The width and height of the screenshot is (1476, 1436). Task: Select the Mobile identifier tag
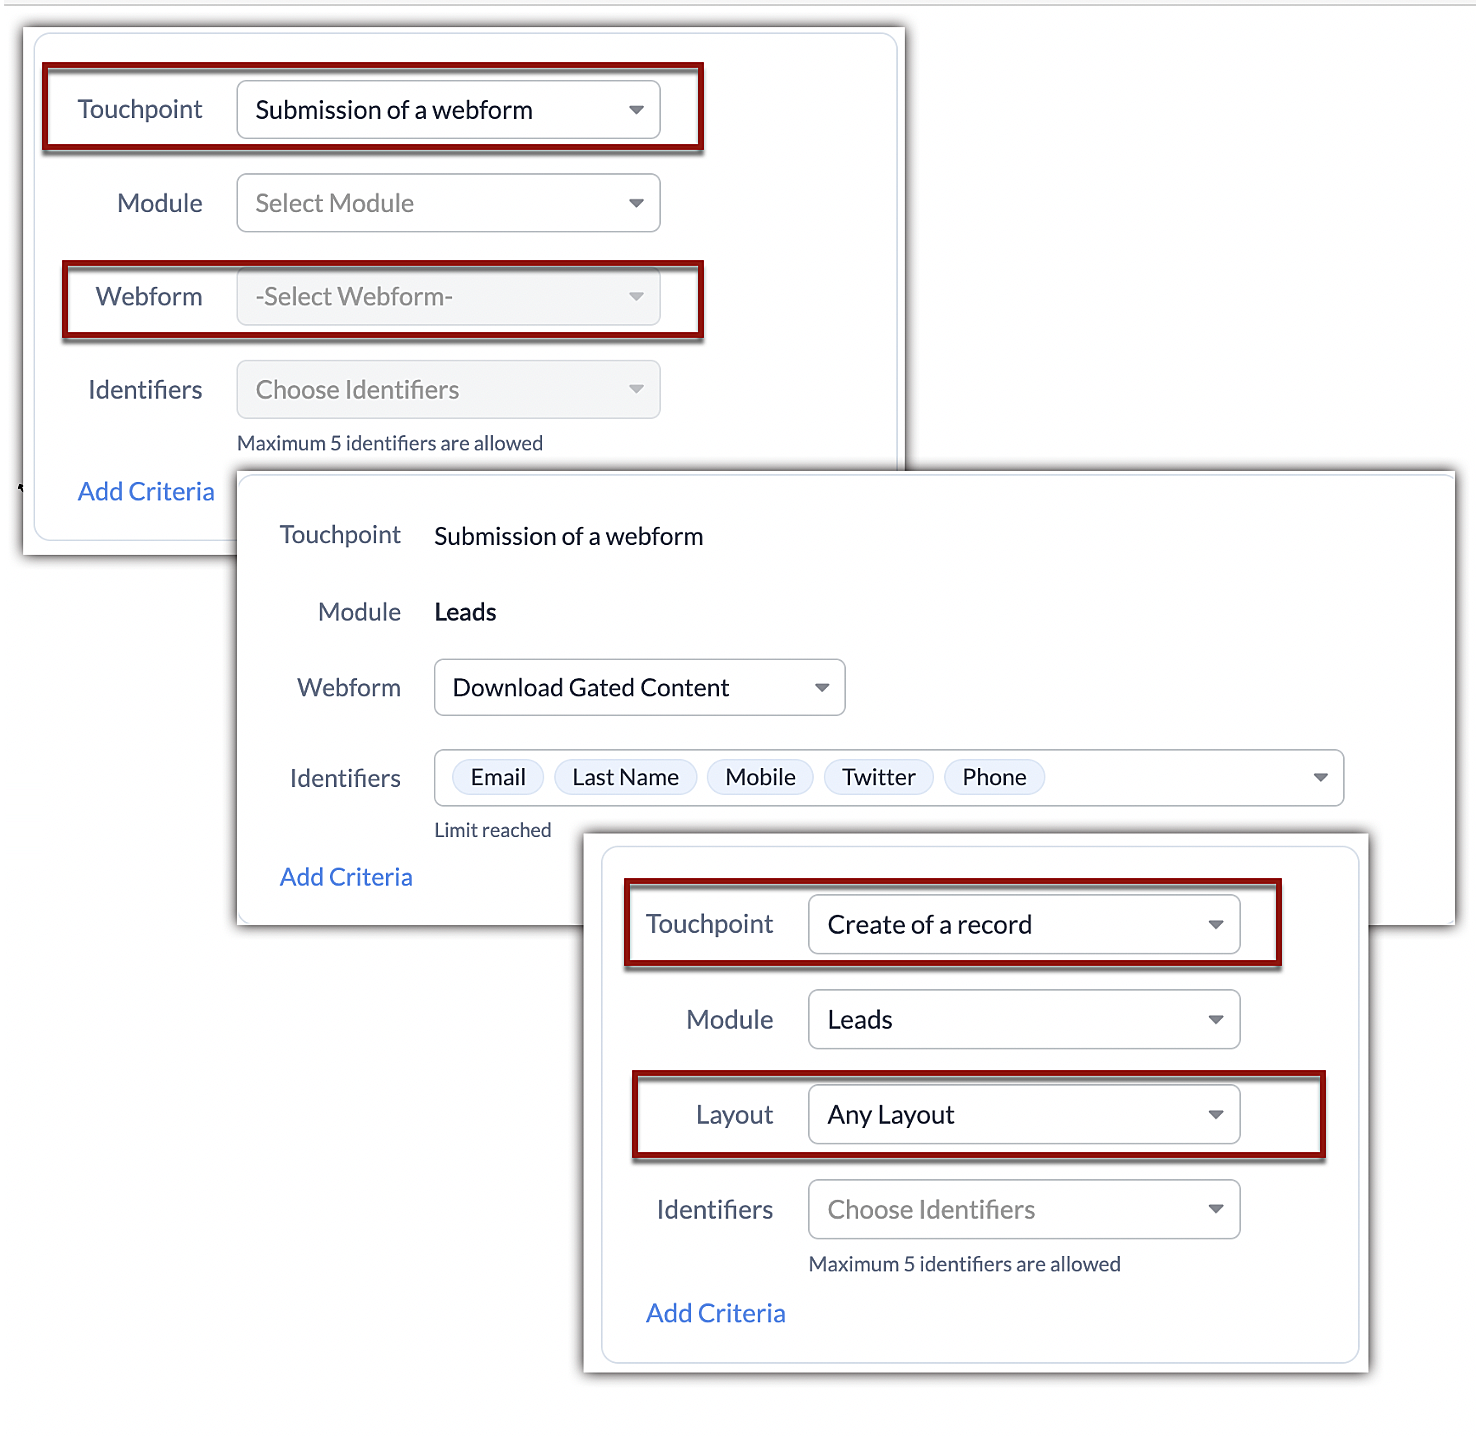(760, 778)
